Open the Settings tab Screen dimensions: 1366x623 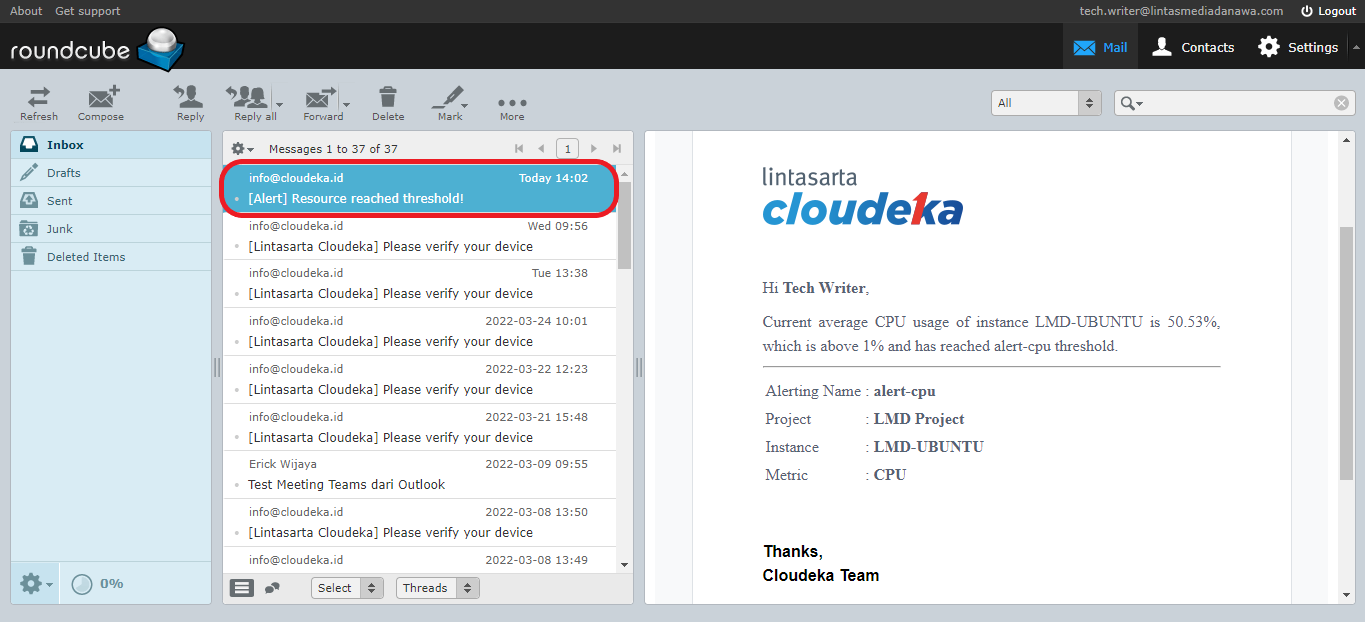[1298, 47]
